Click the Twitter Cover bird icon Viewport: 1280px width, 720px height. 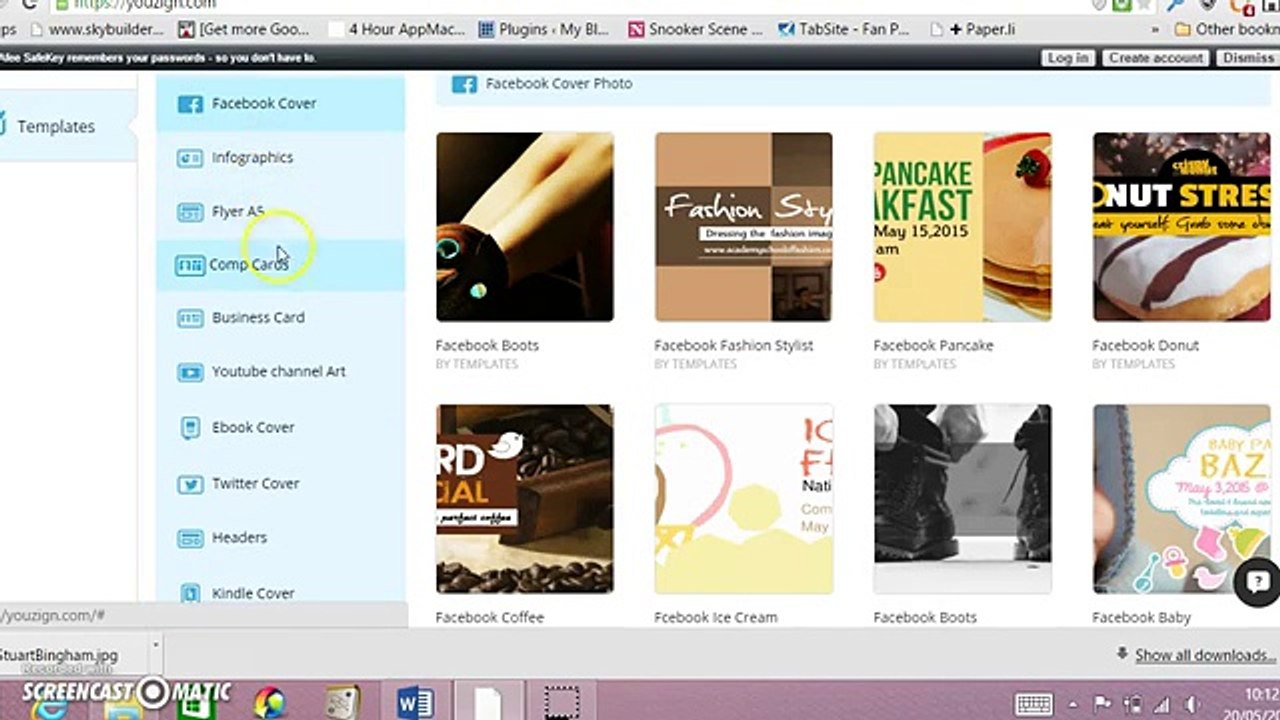tap(190, 484)
